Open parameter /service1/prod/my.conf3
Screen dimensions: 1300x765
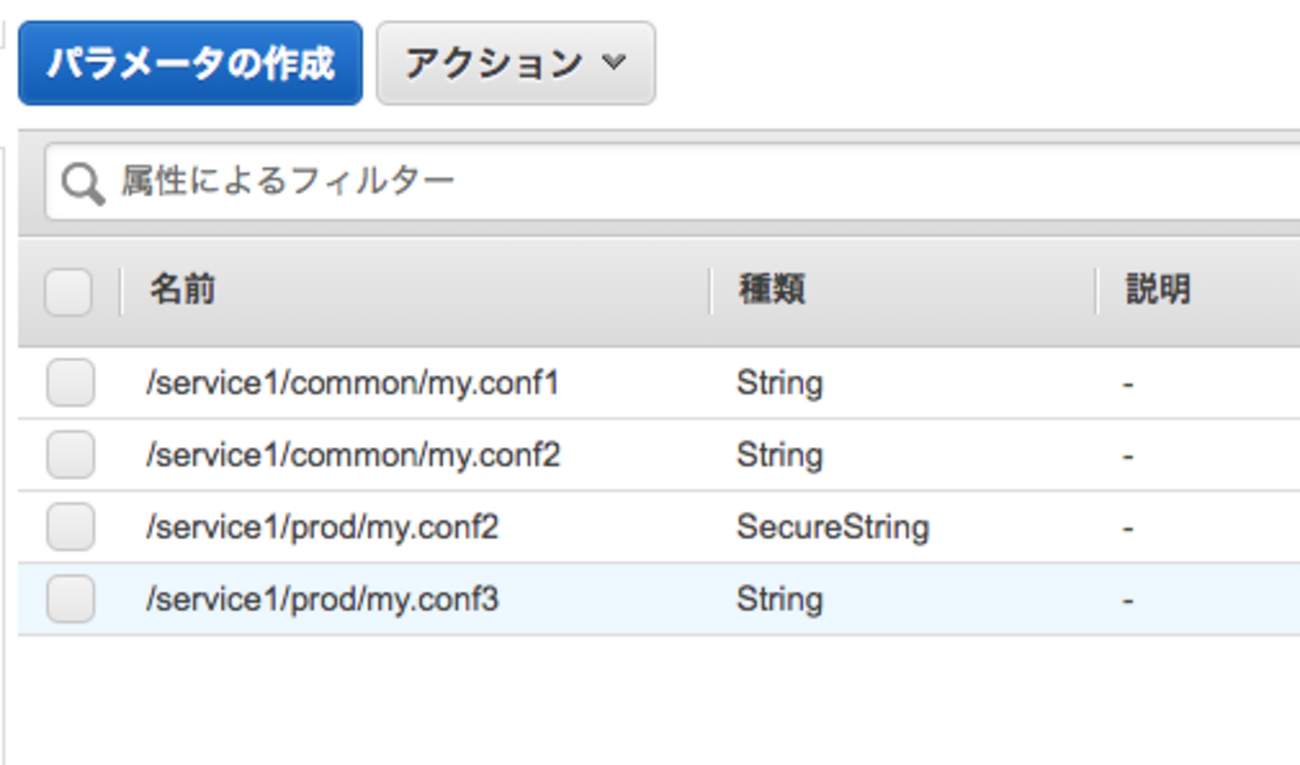(x=322, y=599)
